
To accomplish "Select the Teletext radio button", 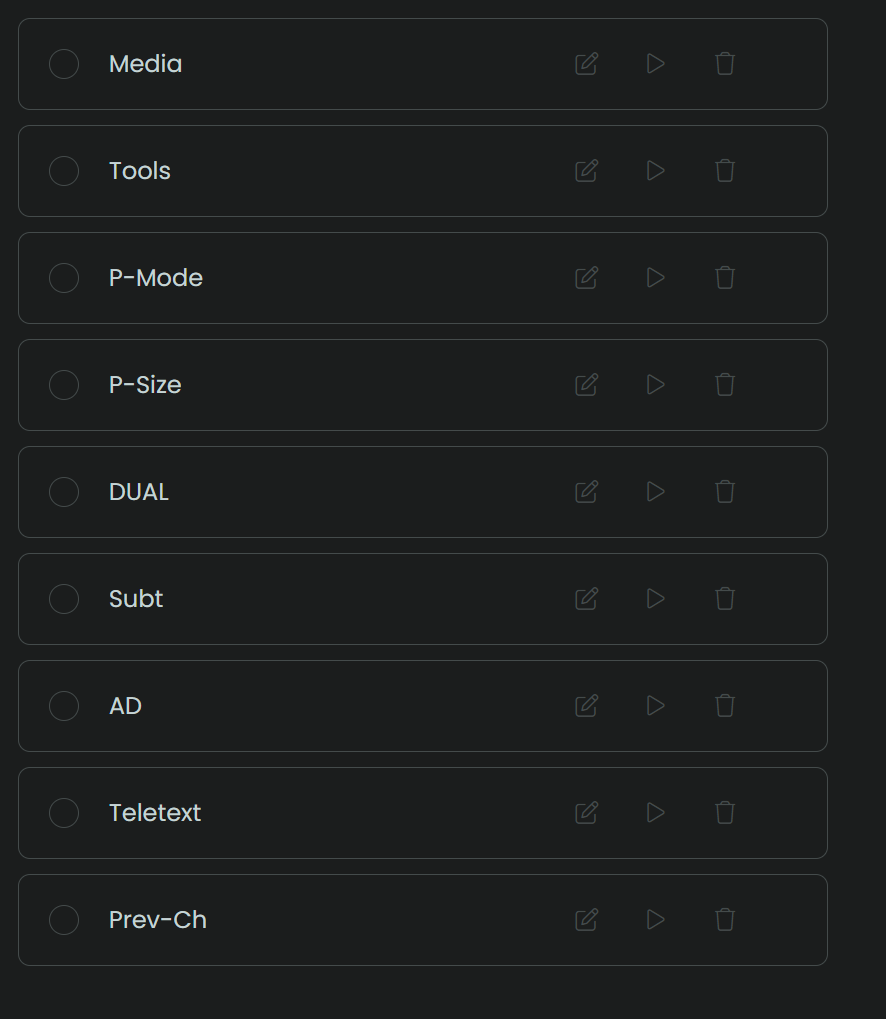I will (x=64, y=813).
